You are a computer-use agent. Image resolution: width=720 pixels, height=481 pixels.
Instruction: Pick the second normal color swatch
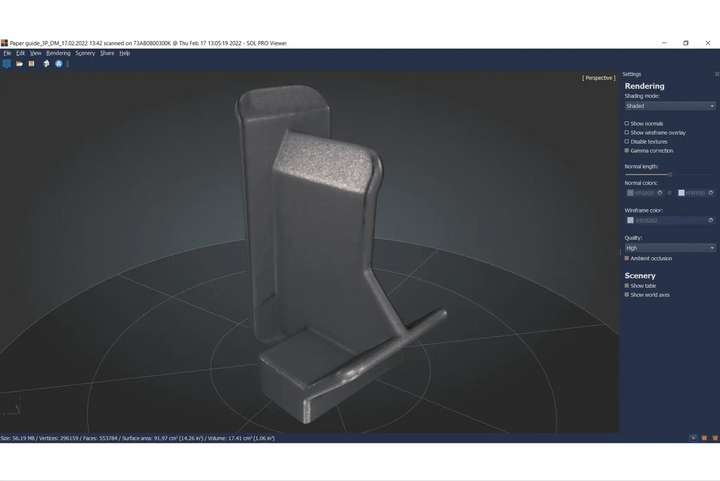click(681, 193)
